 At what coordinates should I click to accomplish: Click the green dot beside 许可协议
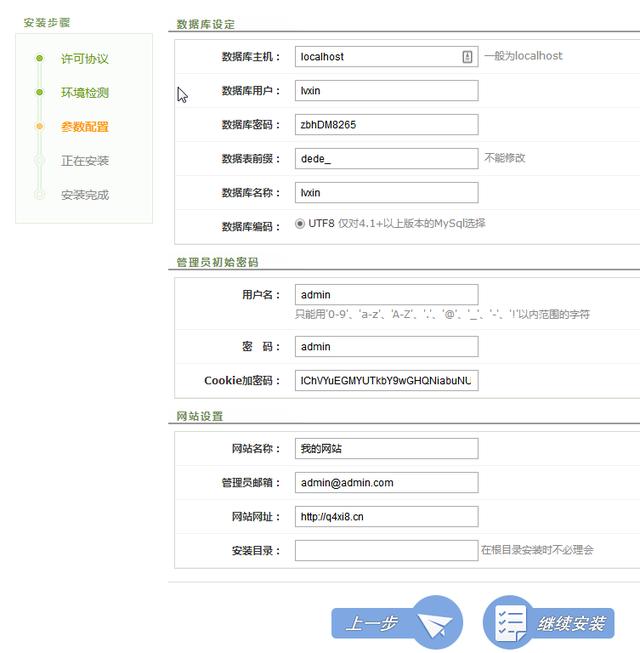coord(39,59)
